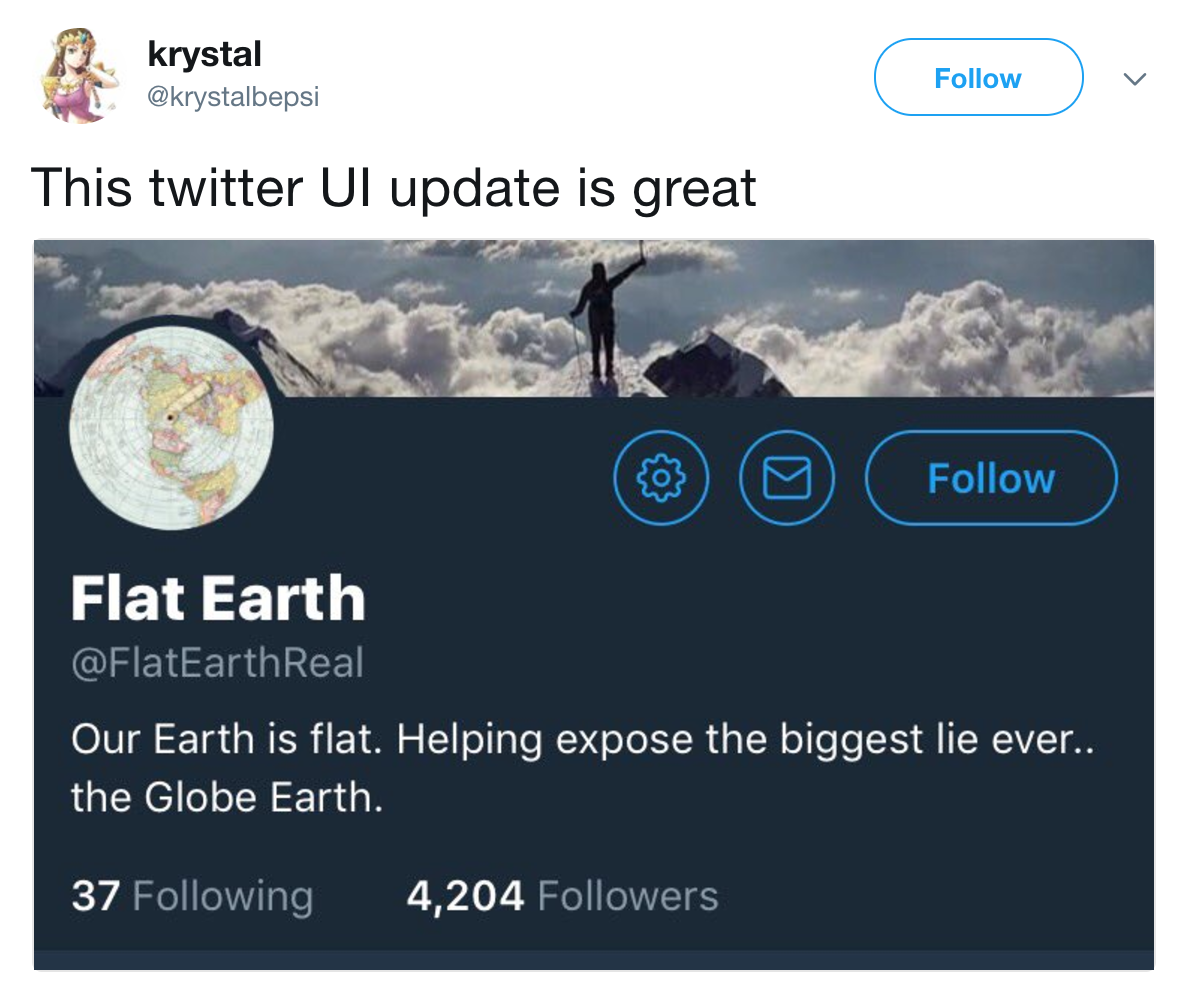Open the @krystalbepsi handle link
1198x992 pixels.
tap(233, 97)
